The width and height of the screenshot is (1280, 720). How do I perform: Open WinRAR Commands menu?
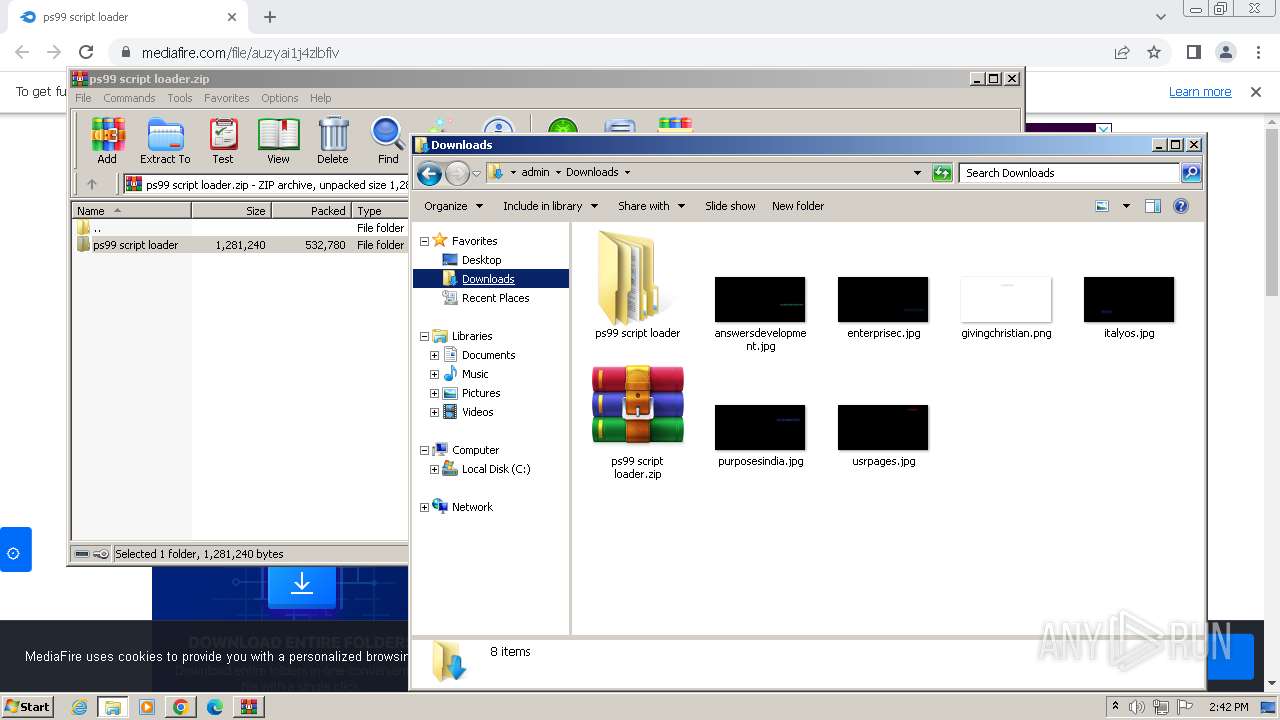point(129,98)
